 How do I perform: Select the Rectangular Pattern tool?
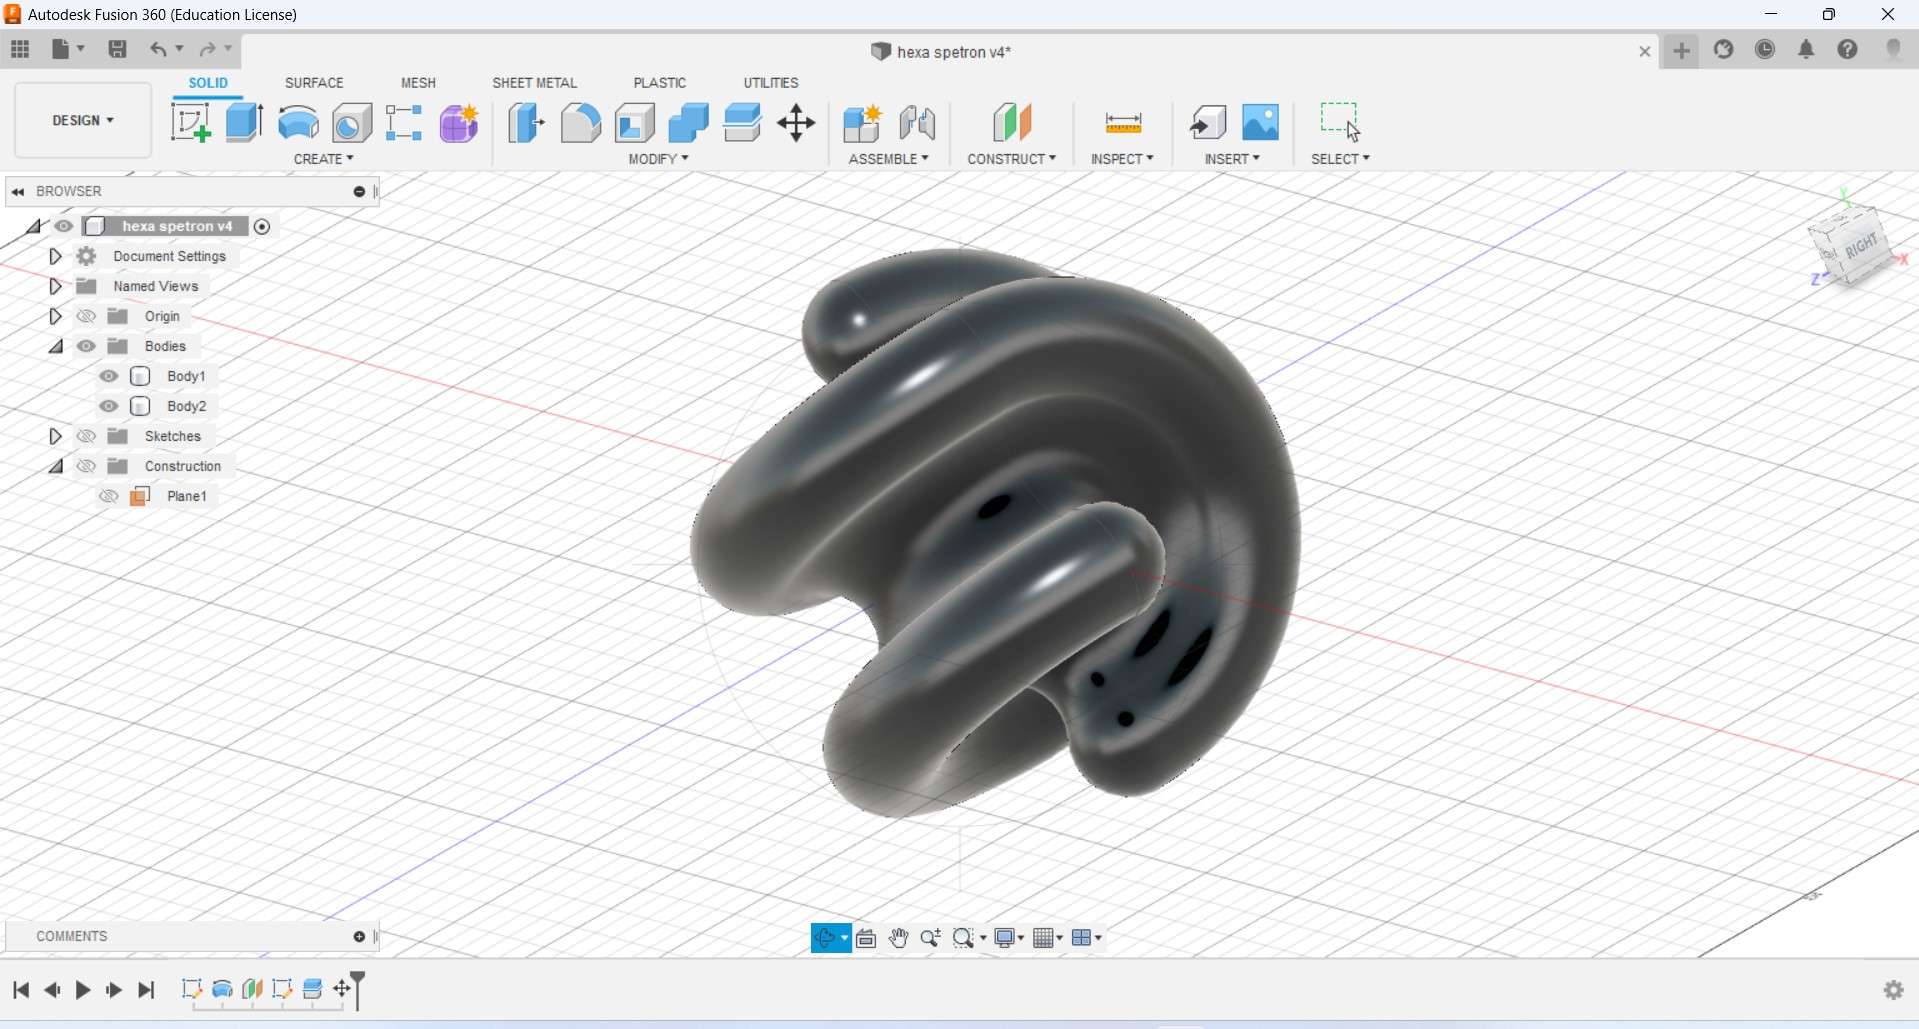(x=404, y=123)
